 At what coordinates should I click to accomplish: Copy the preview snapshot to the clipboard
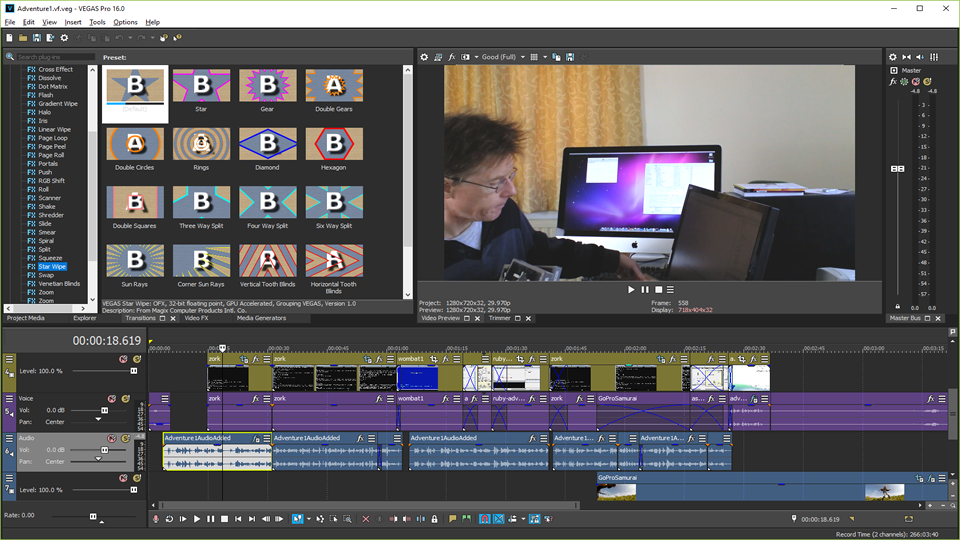[557, 57]
